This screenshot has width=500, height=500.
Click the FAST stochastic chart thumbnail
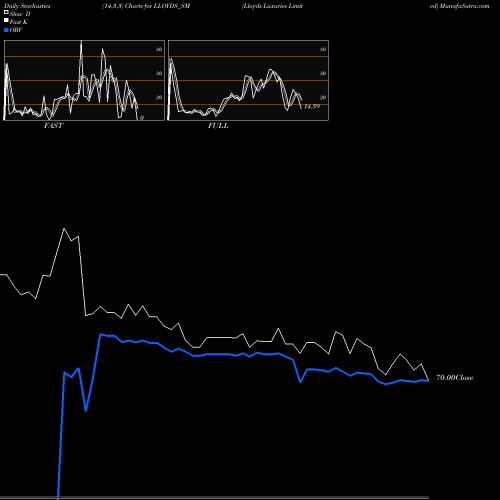[x=84, y=80]
